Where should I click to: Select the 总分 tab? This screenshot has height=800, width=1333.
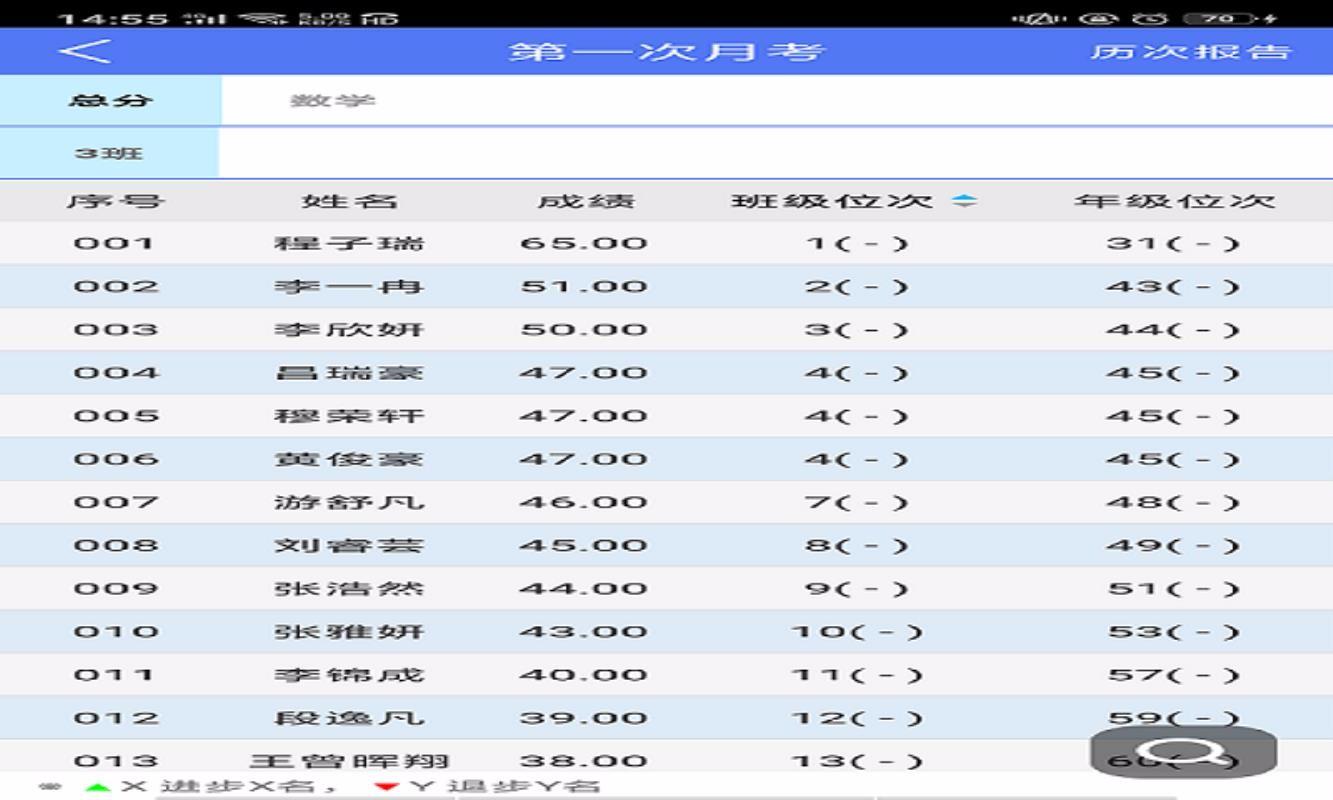110,101
